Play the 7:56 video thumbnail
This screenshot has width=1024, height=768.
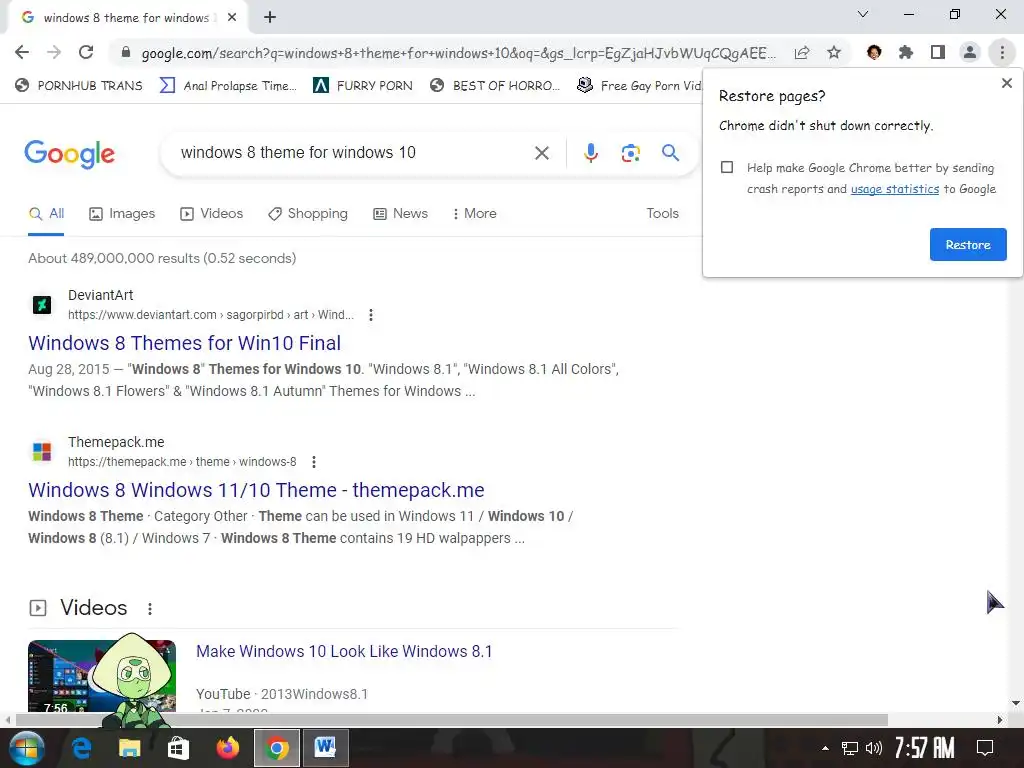[102, 676]
